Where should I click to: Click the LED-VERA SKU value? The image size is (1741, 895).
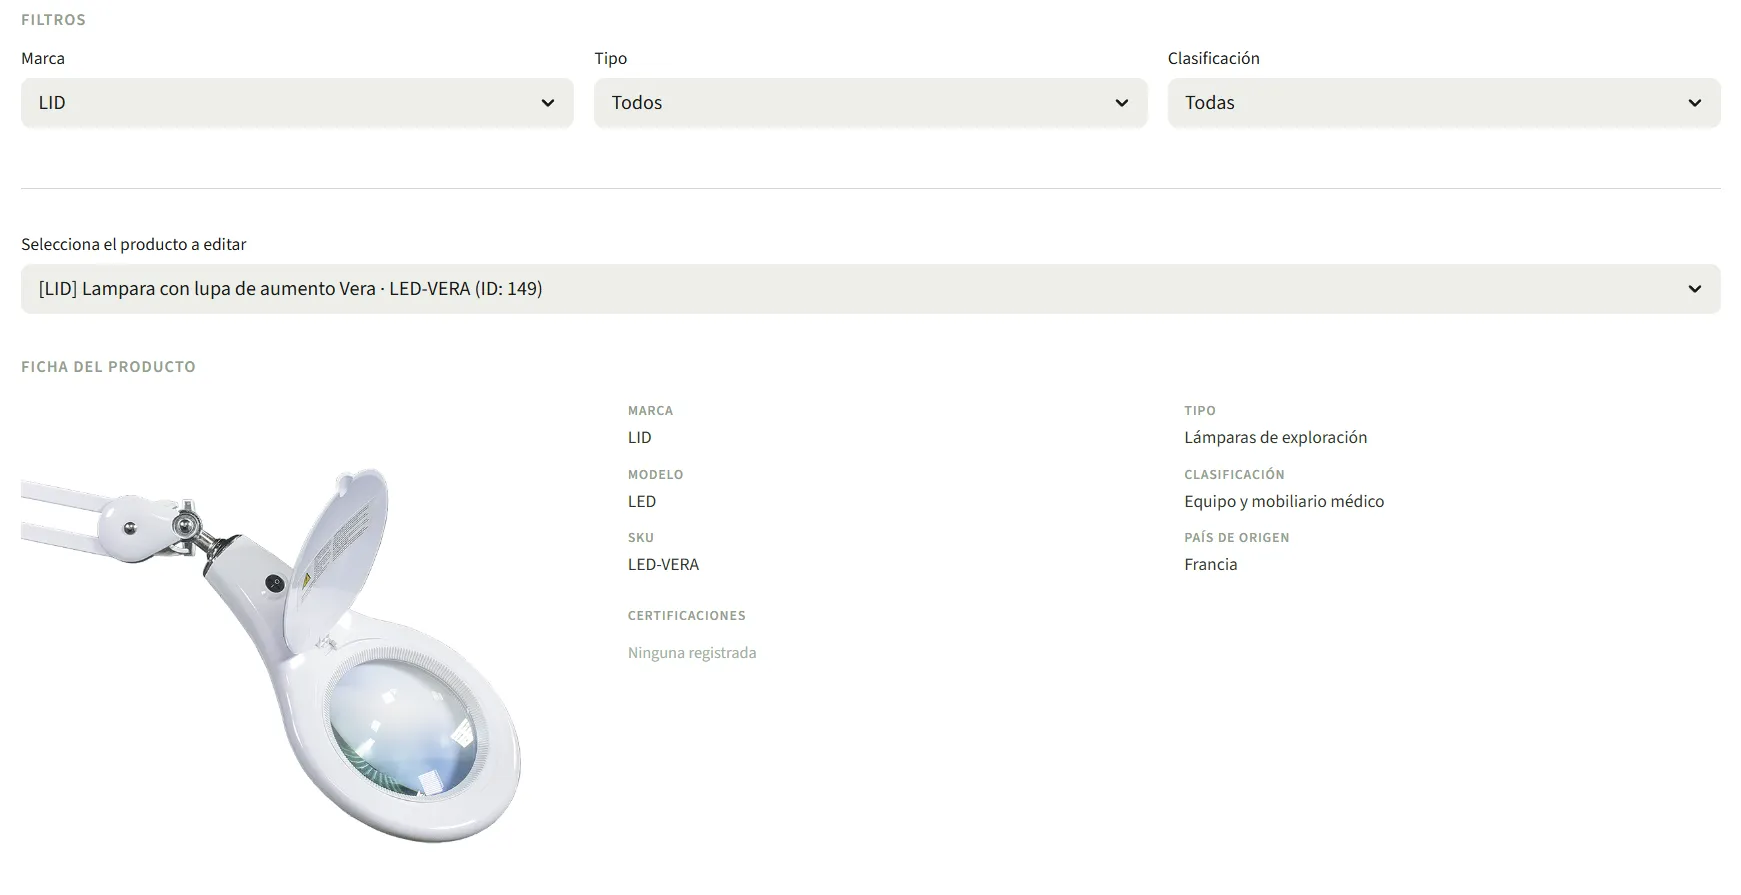tap(663, 565)
